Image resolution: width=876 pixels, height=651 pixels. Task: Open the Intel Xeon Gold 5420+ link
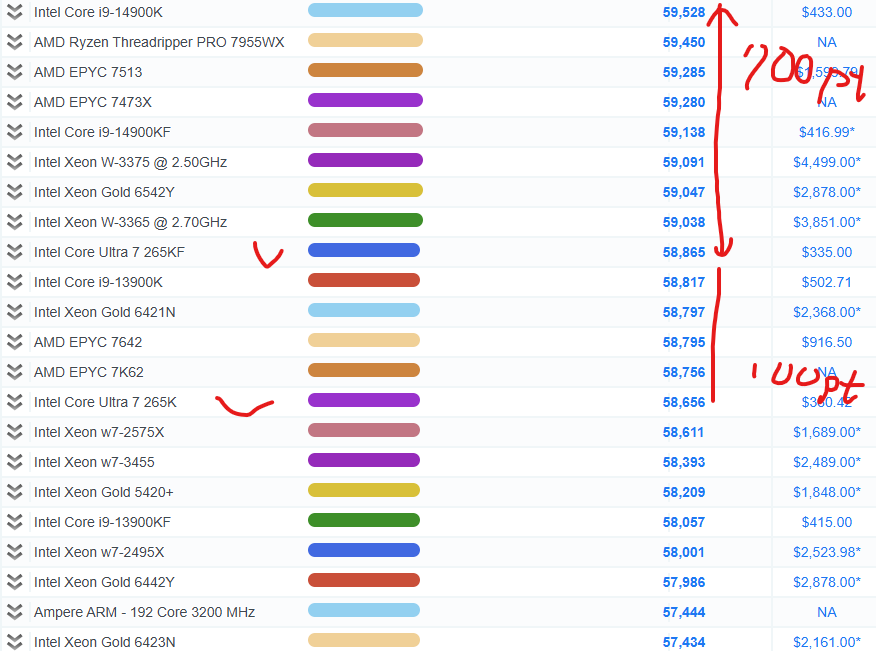pos(103,492)
